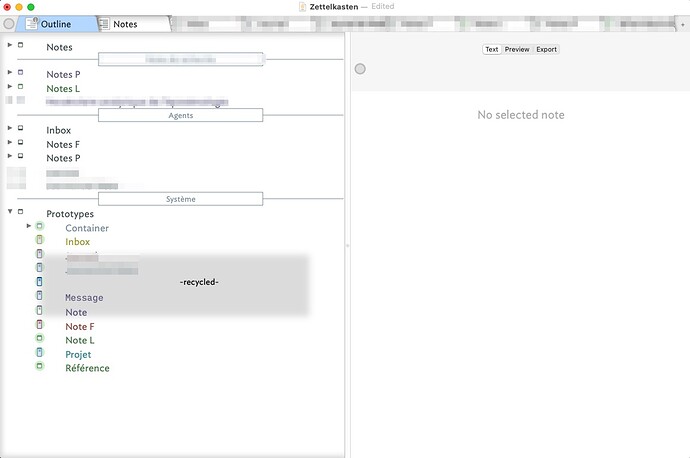
Task: Click the Référence prototype badge icon
Action: [x=40, y=366]
